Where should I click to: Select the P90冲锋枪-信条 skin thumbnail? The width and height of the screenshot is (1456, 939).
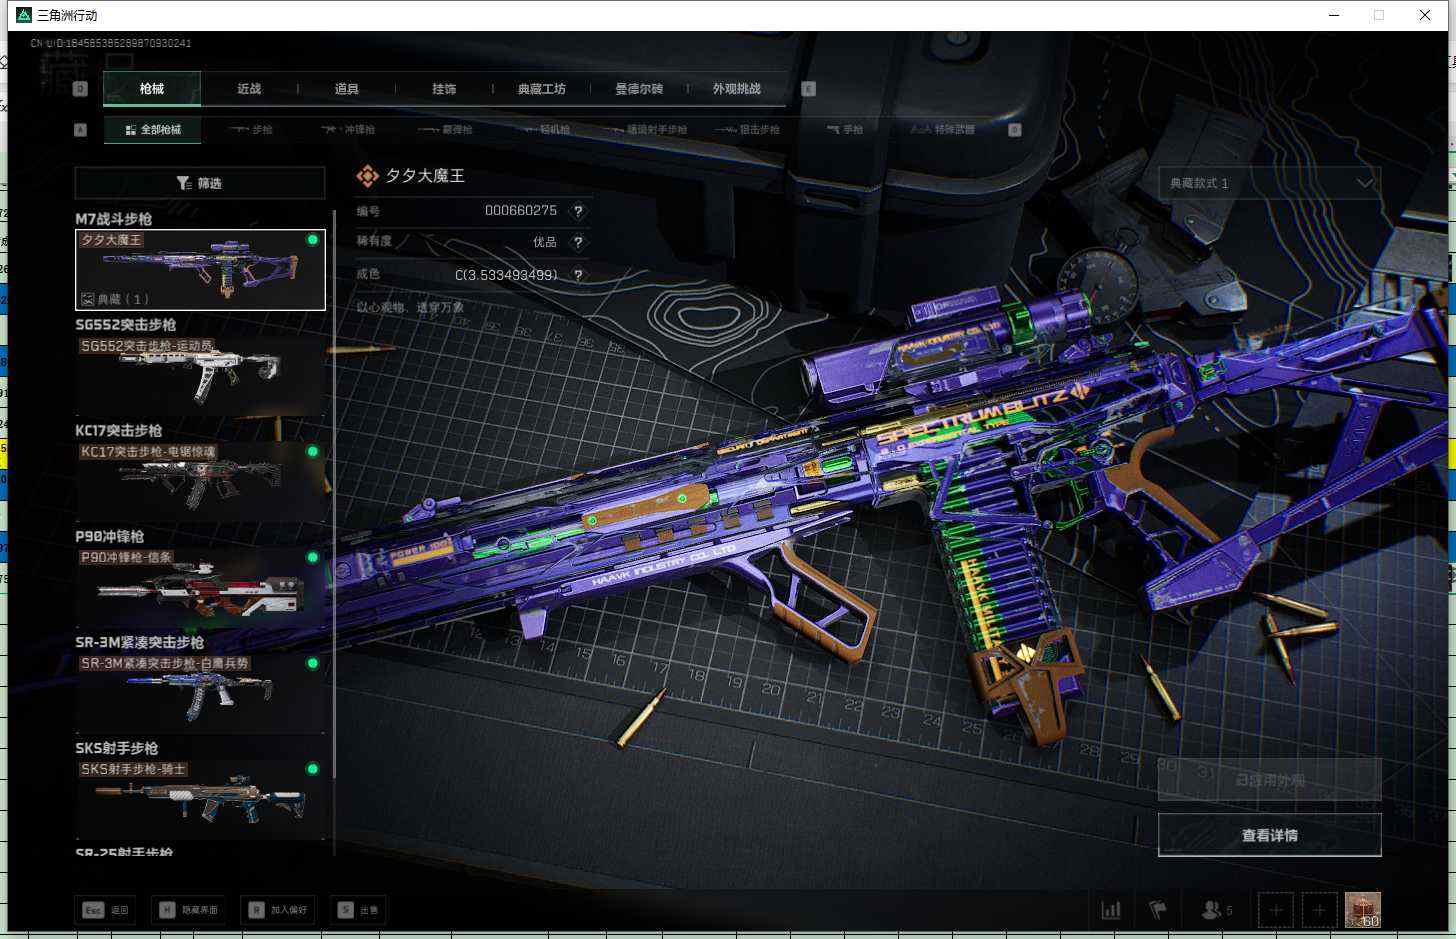(x=200, y=588)
